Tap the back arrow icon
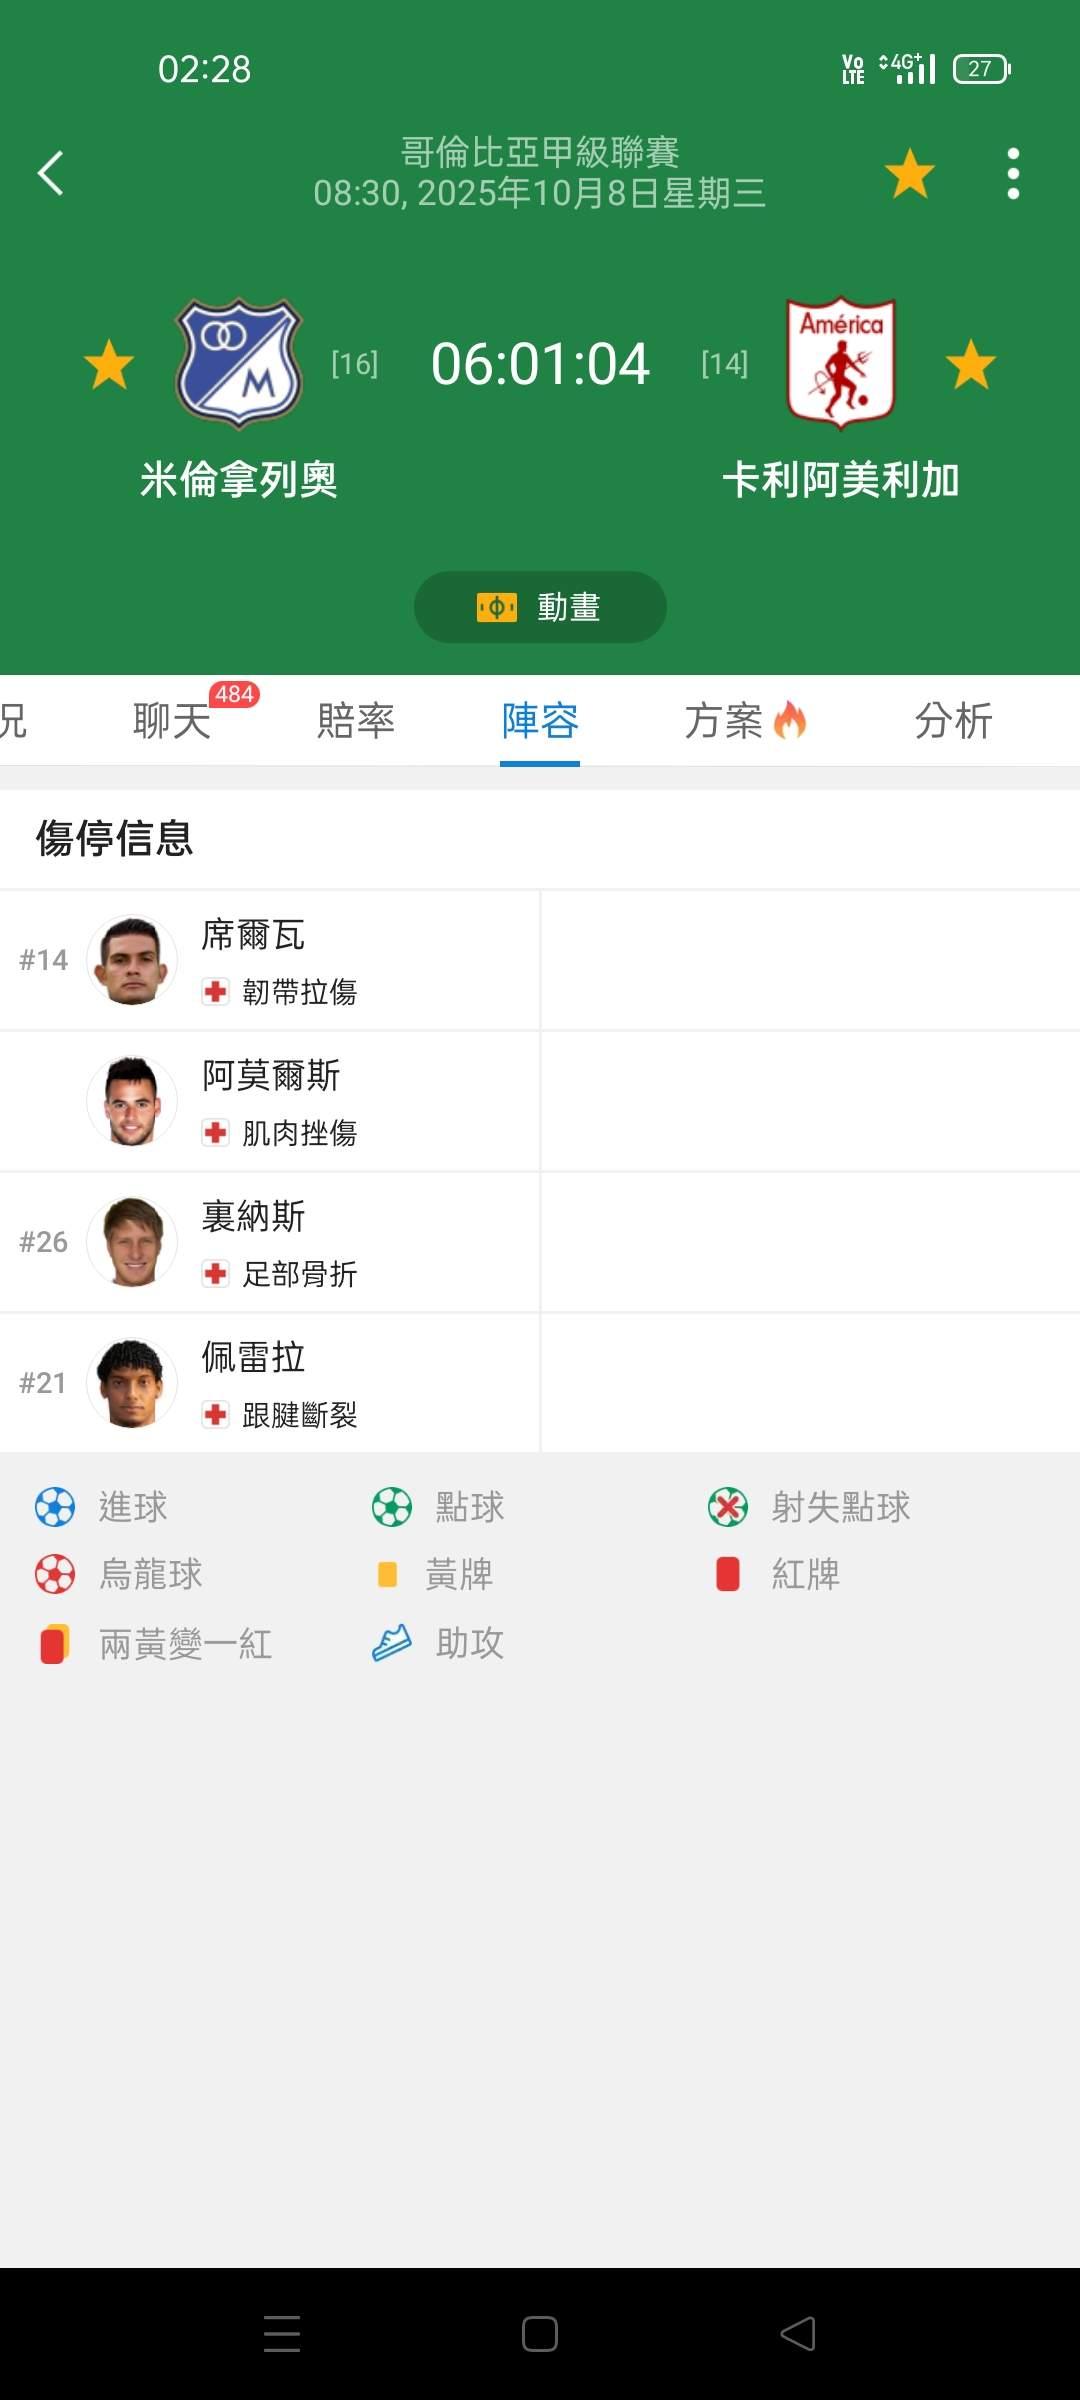1080x2400 pixels. [51, 173]
